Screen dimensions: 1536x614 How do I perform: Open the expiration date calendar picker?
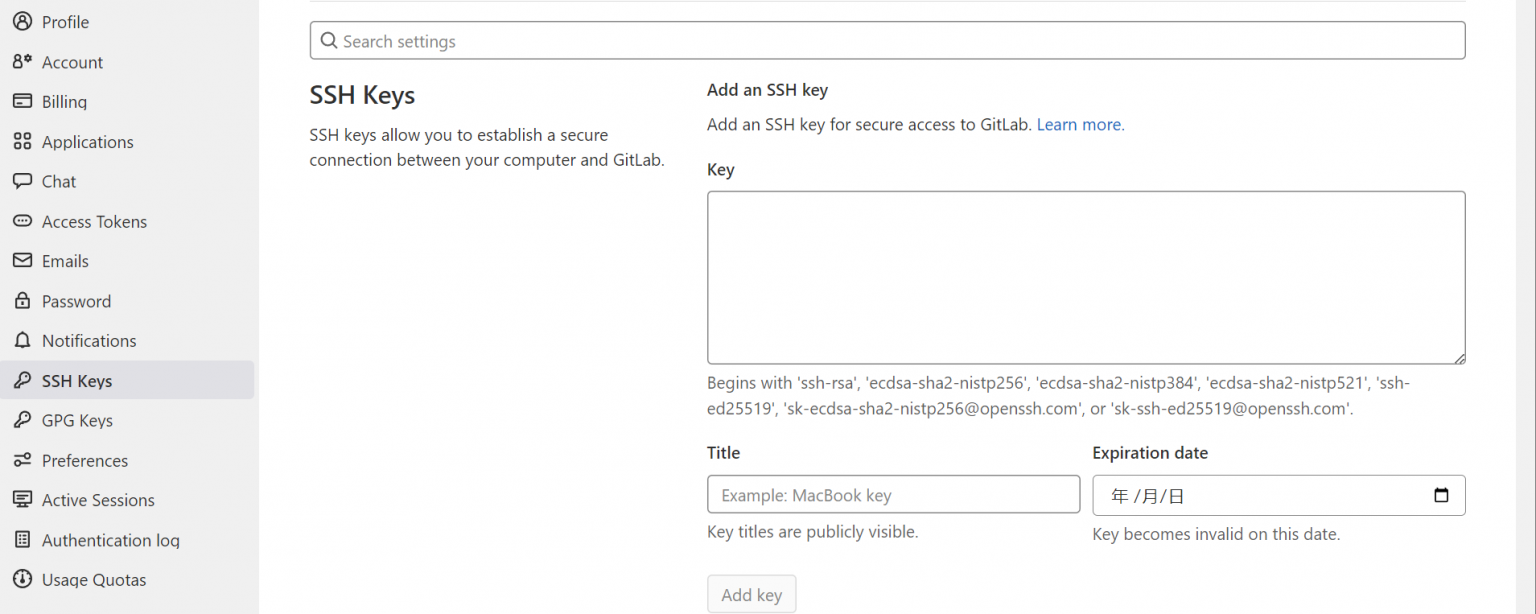pos(1441,495)
